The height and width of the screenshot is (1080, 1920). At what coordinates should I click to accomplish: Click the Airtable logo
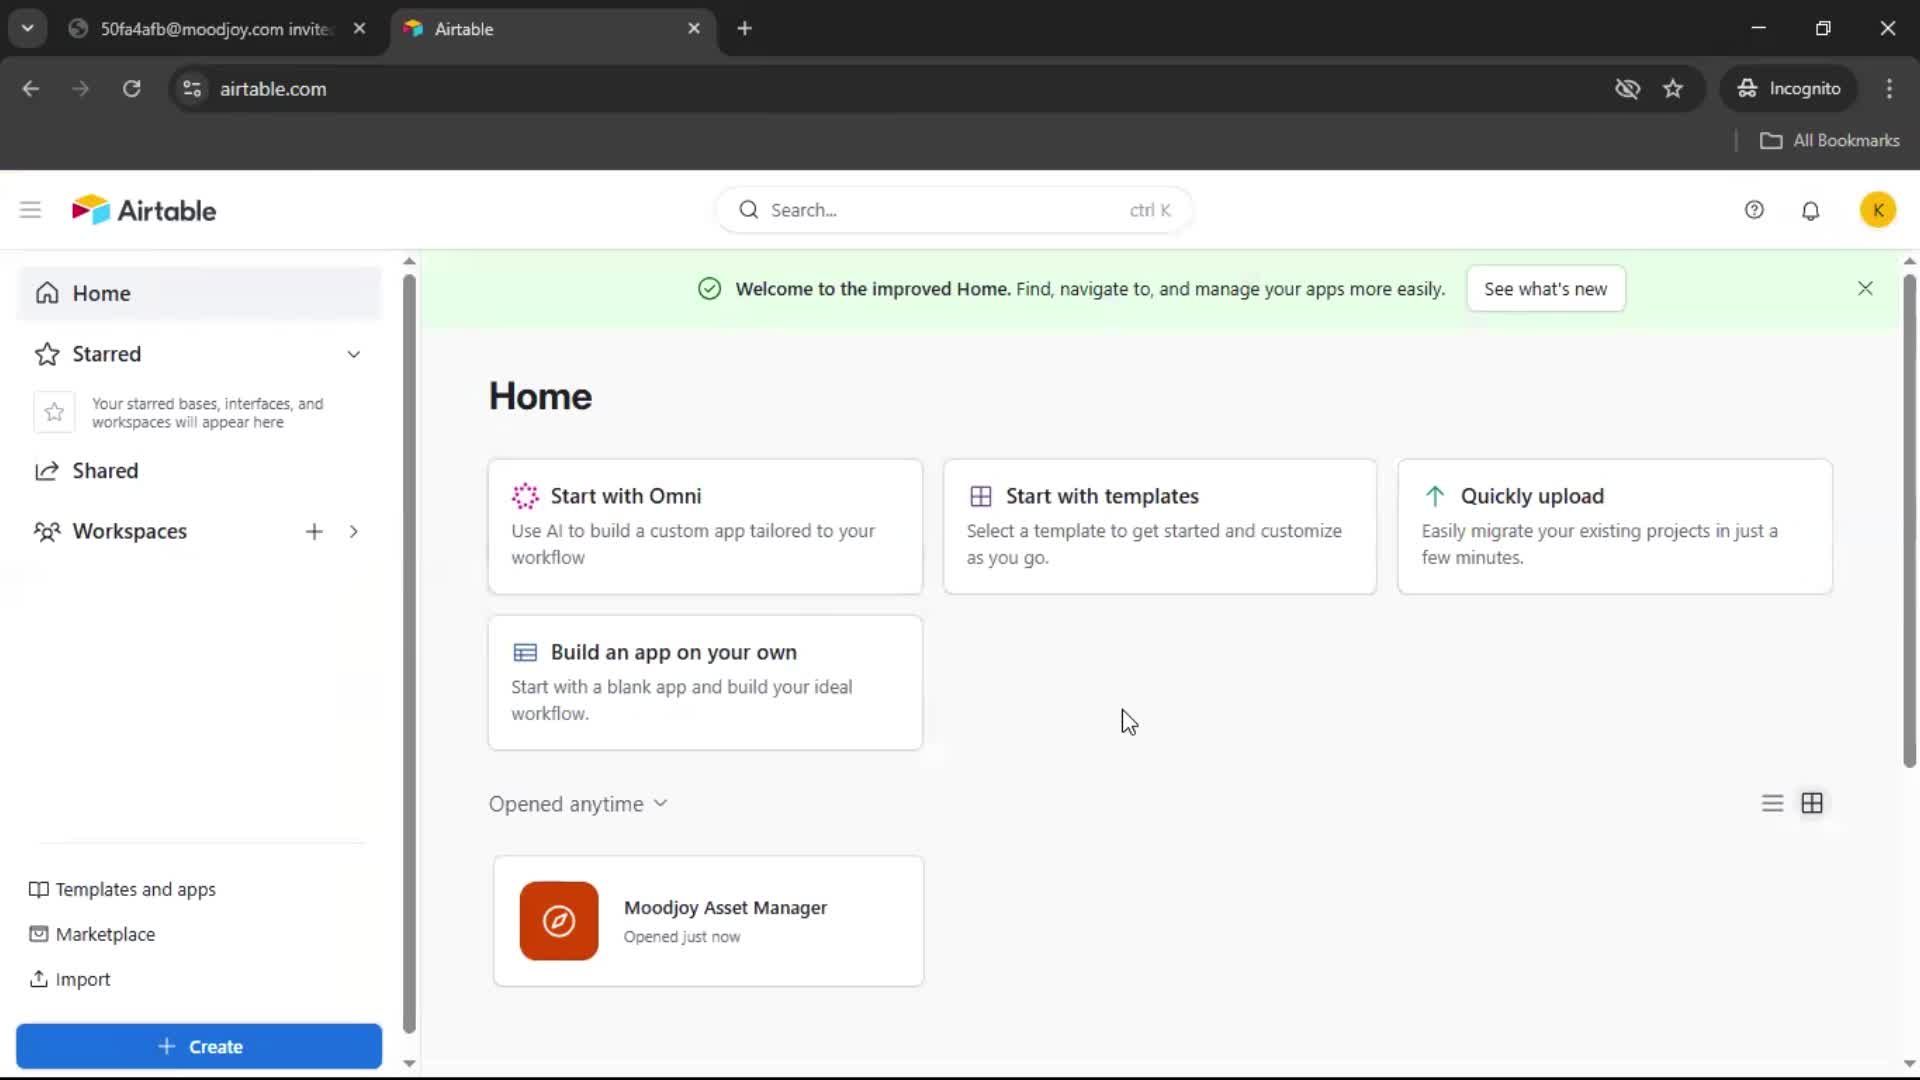point(144,210)
